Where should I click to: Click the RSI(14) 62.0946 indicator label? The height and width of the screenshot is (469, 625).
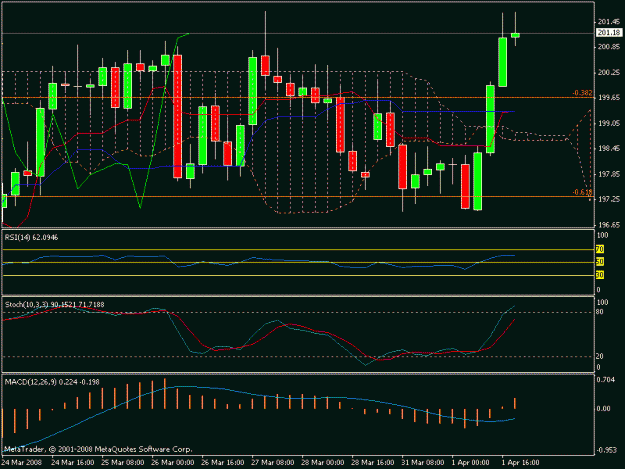[31, 237]
